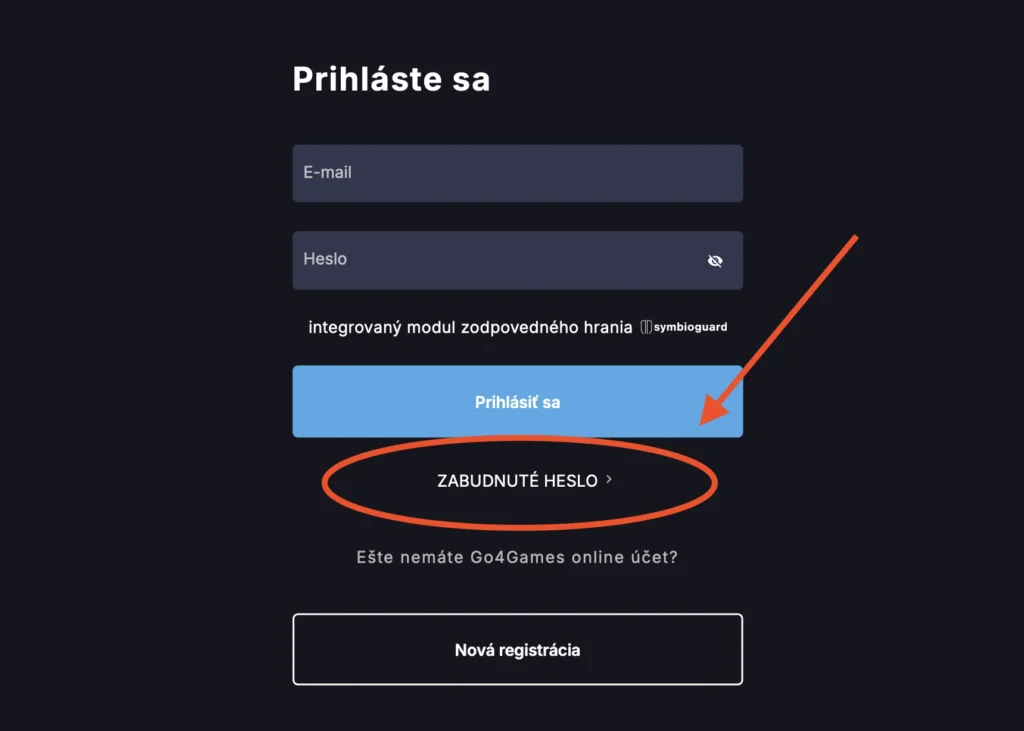Select the crossed-eye icon in Heslo field
This screenshot has height=731, width=1024.
[x=714, y=260]
